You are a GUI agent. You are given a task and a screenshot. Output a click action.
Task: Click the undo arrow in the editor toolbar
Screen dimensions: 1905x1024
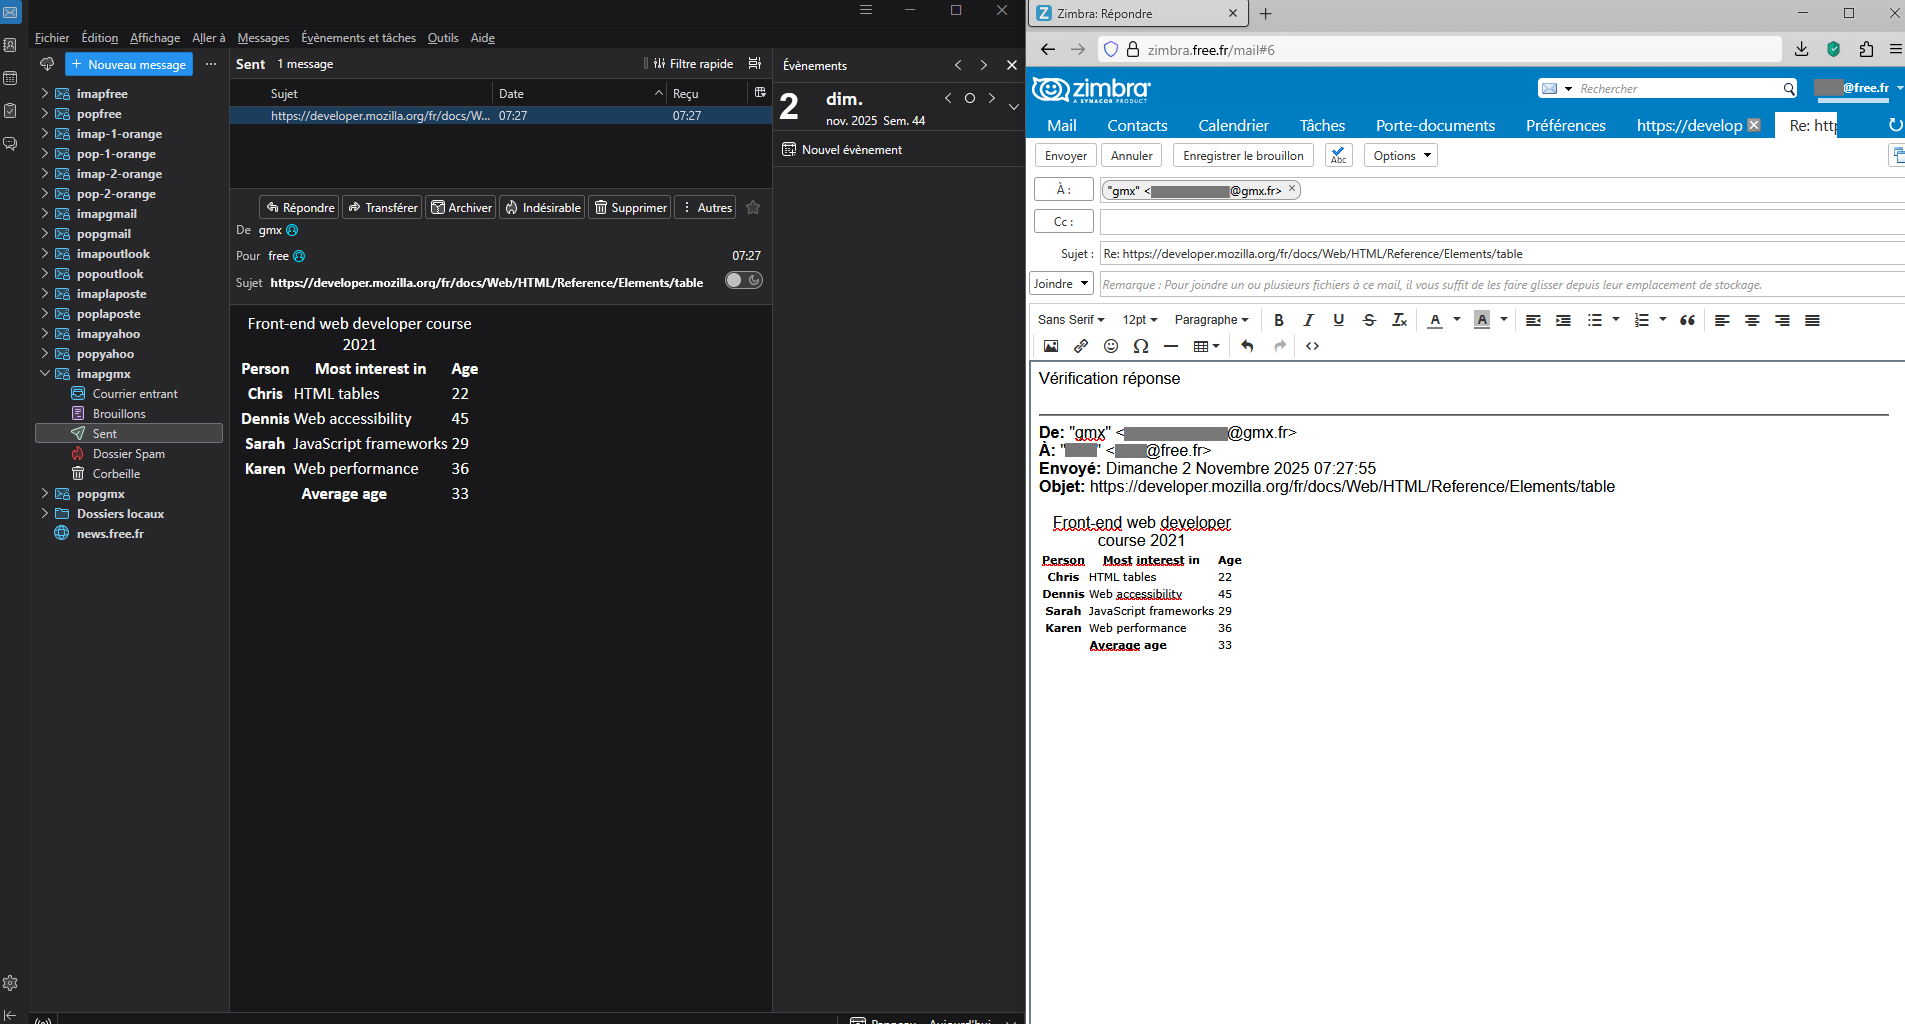pyautogui.click(x=1247, y=346)
